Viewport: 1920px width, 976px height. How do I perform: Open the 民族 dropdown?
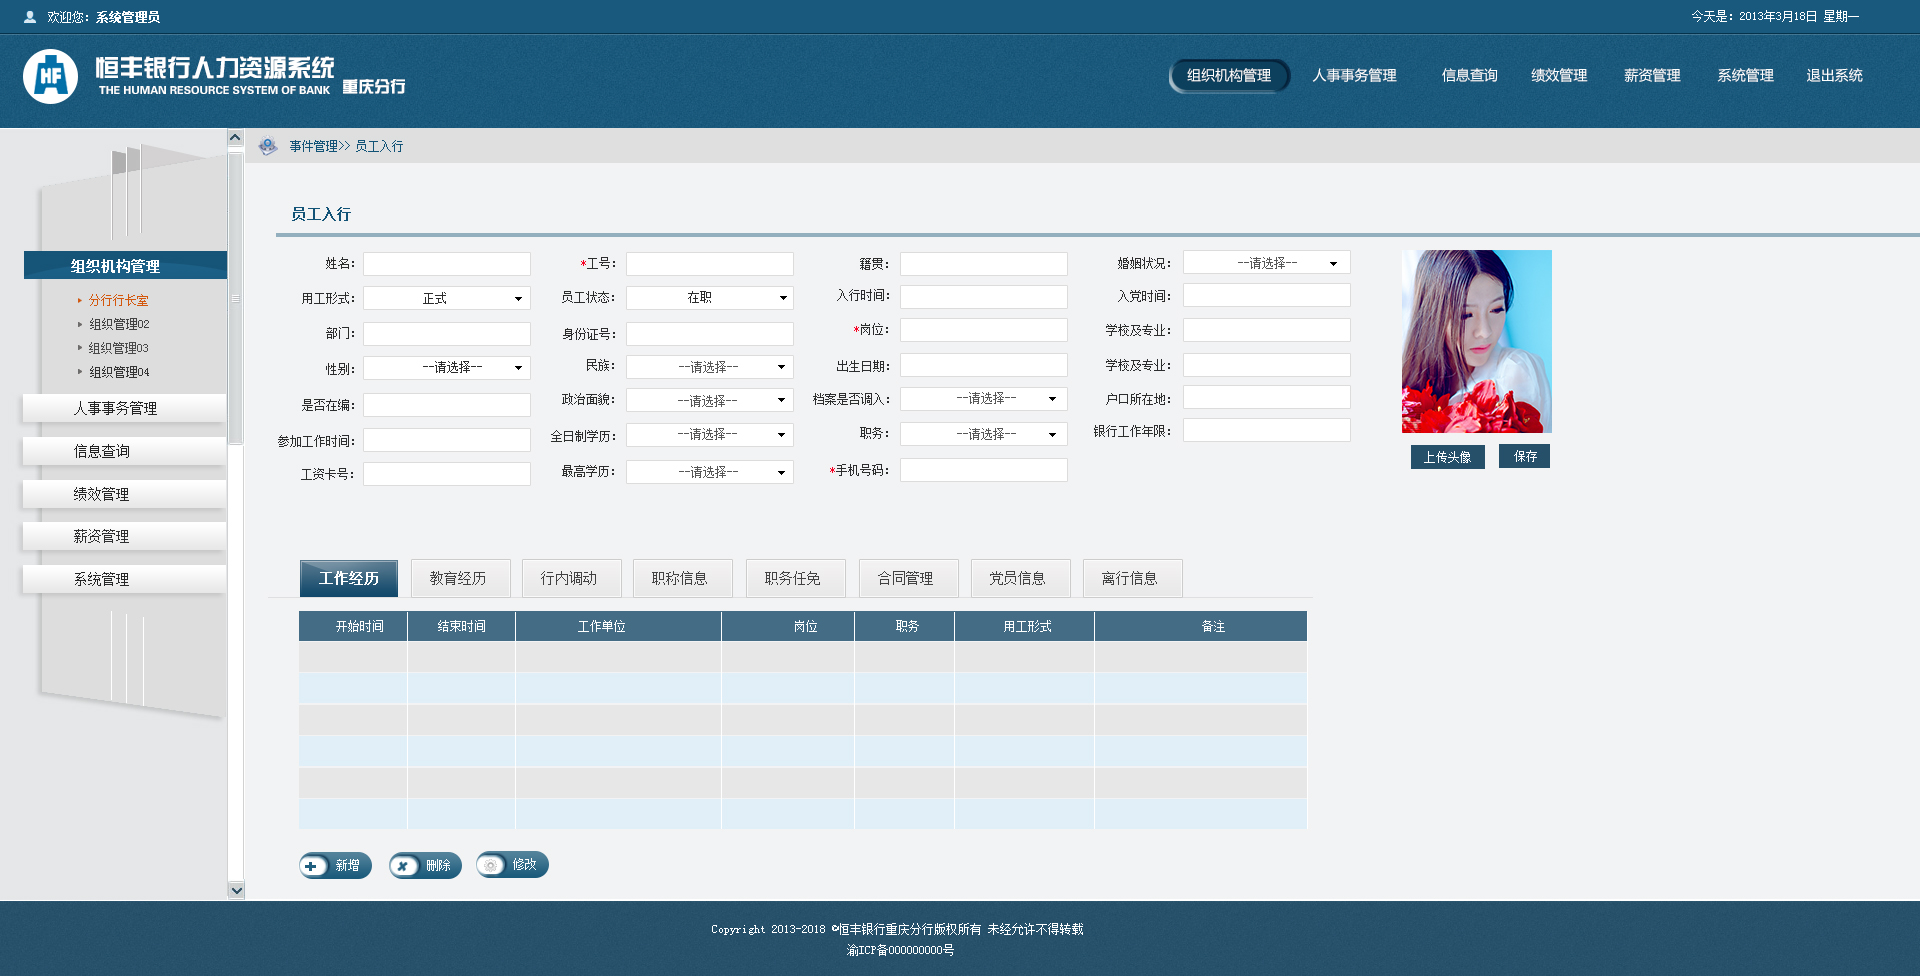point(710,367)
